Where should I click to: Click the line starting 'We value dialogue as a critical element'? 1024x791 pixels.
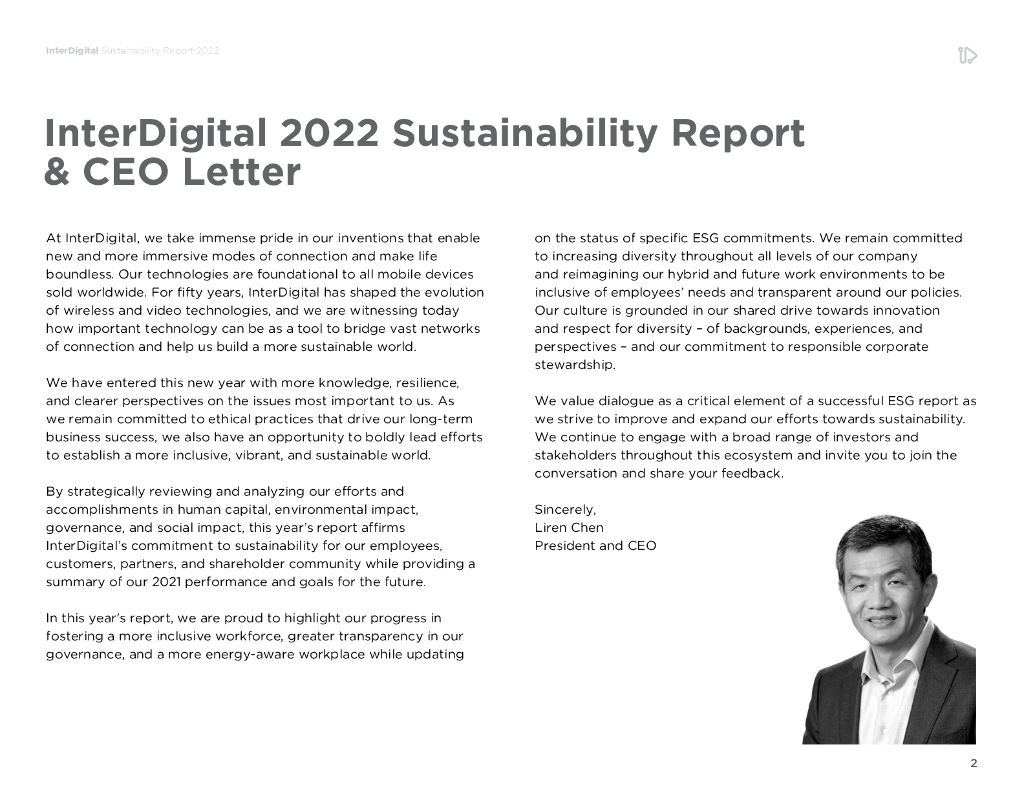tap(756, 401)
